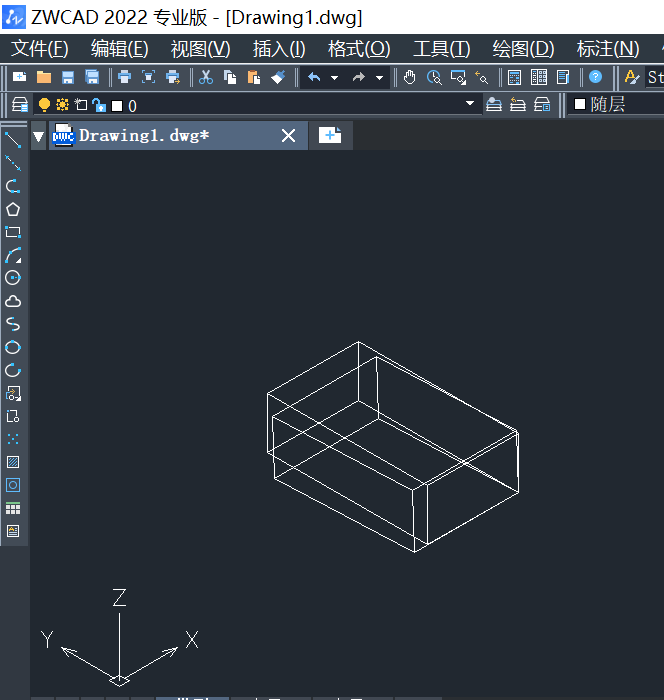The height and width of the screenshot is (700, 664).
Task: Toggle layer 0 lock icon
Action: pyautogui.click(x=99, y=105)
